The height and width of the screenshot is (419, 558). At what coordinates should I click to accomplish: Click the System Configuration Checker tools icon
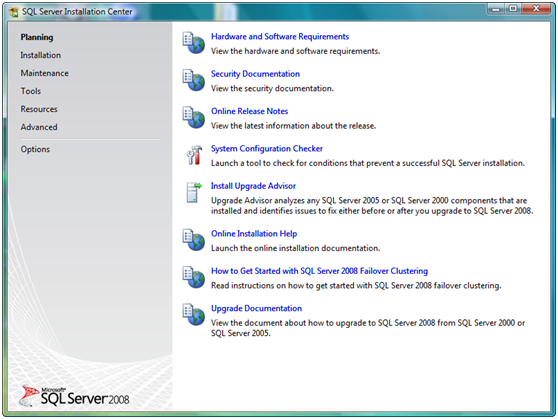tap(194, 155)
